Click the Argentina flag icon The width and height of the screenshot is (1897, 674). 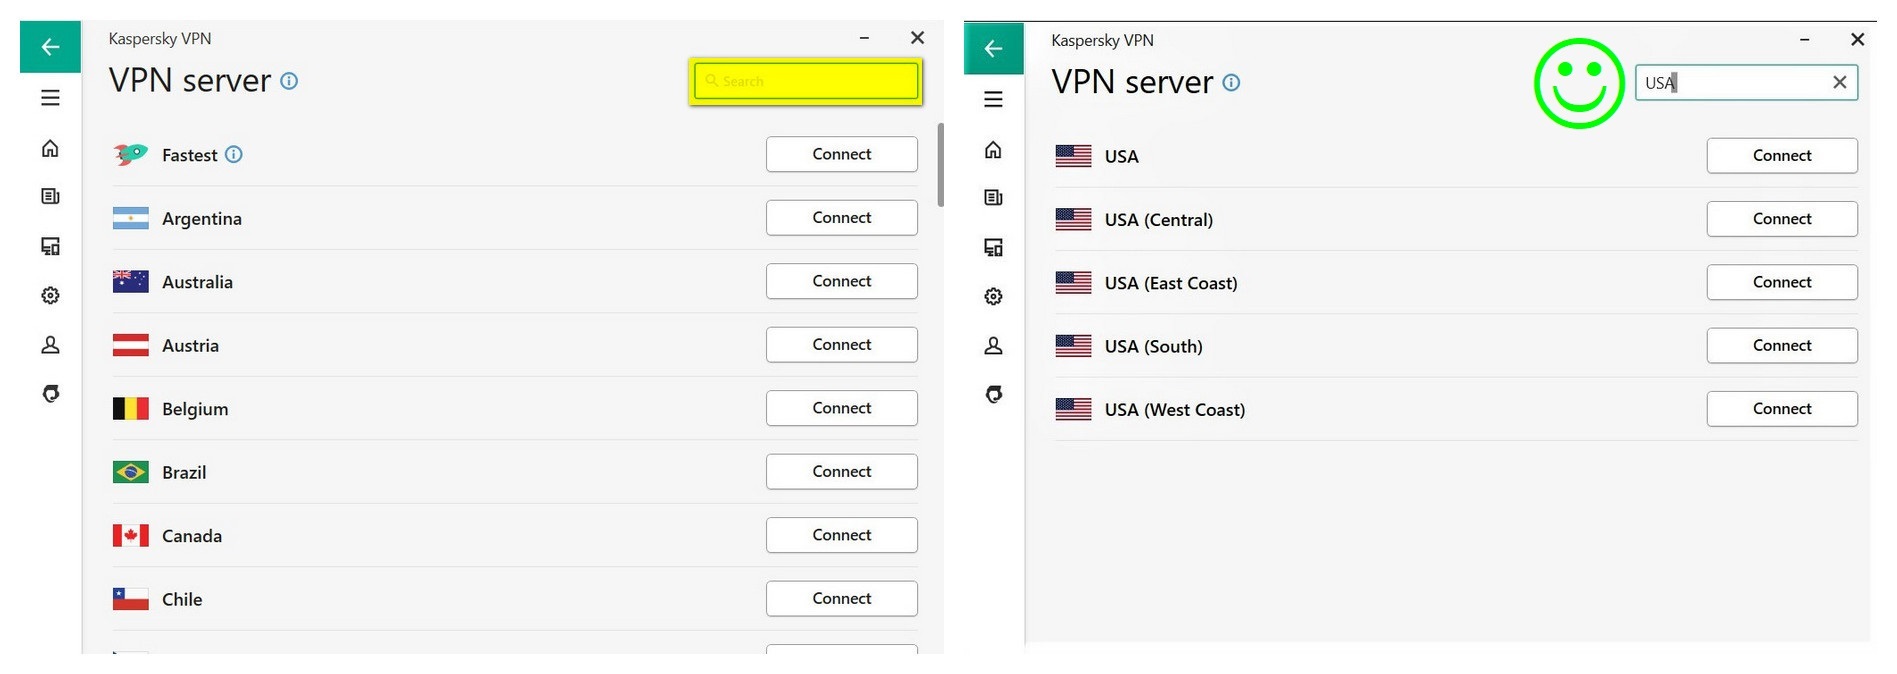pyautogui.click(x=130, y=218)
